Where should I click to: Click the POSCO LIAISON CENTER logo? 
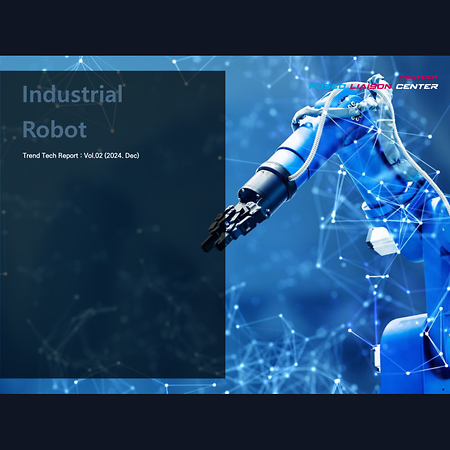(373, 83)
